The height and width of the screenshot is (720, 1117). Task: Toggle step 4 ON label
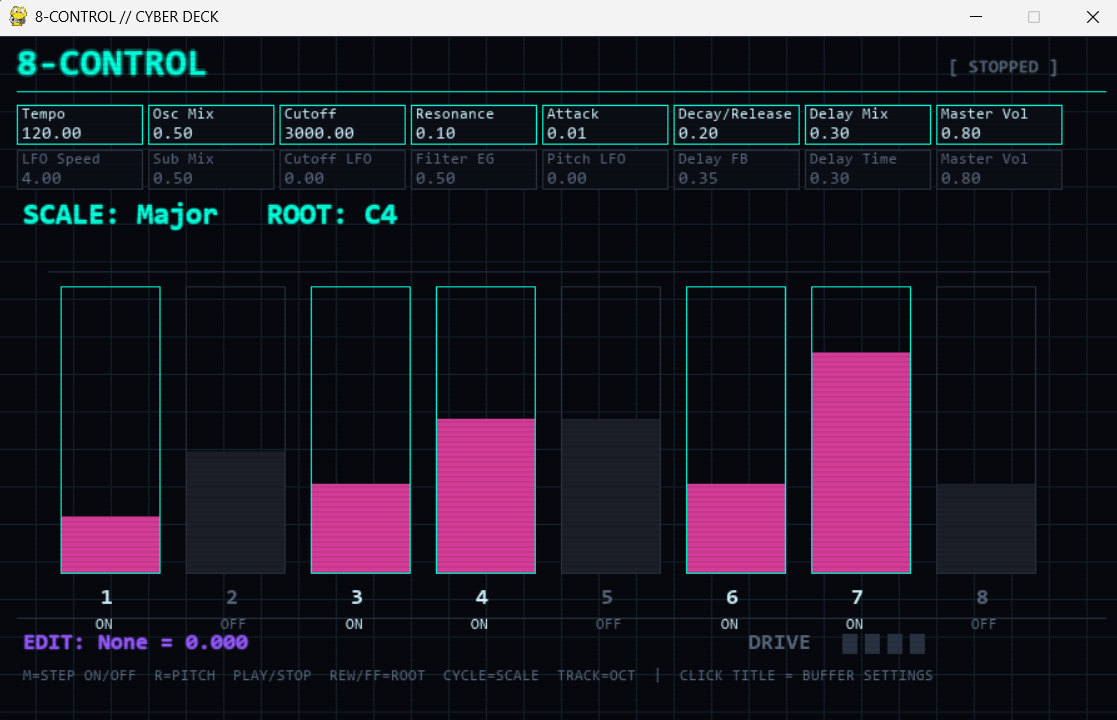click(x=479, y=624)
